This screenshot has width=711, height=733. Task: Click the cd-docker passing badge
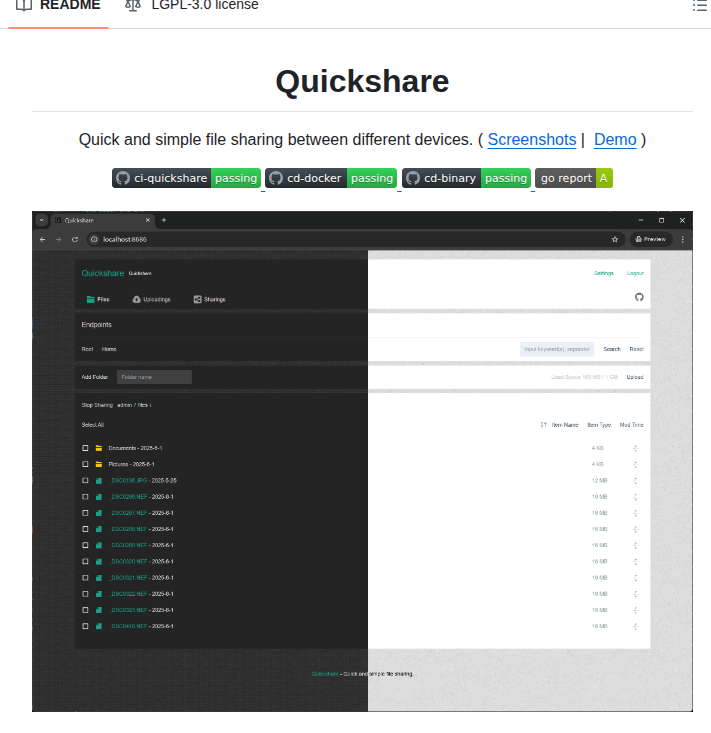click(331, 178)
